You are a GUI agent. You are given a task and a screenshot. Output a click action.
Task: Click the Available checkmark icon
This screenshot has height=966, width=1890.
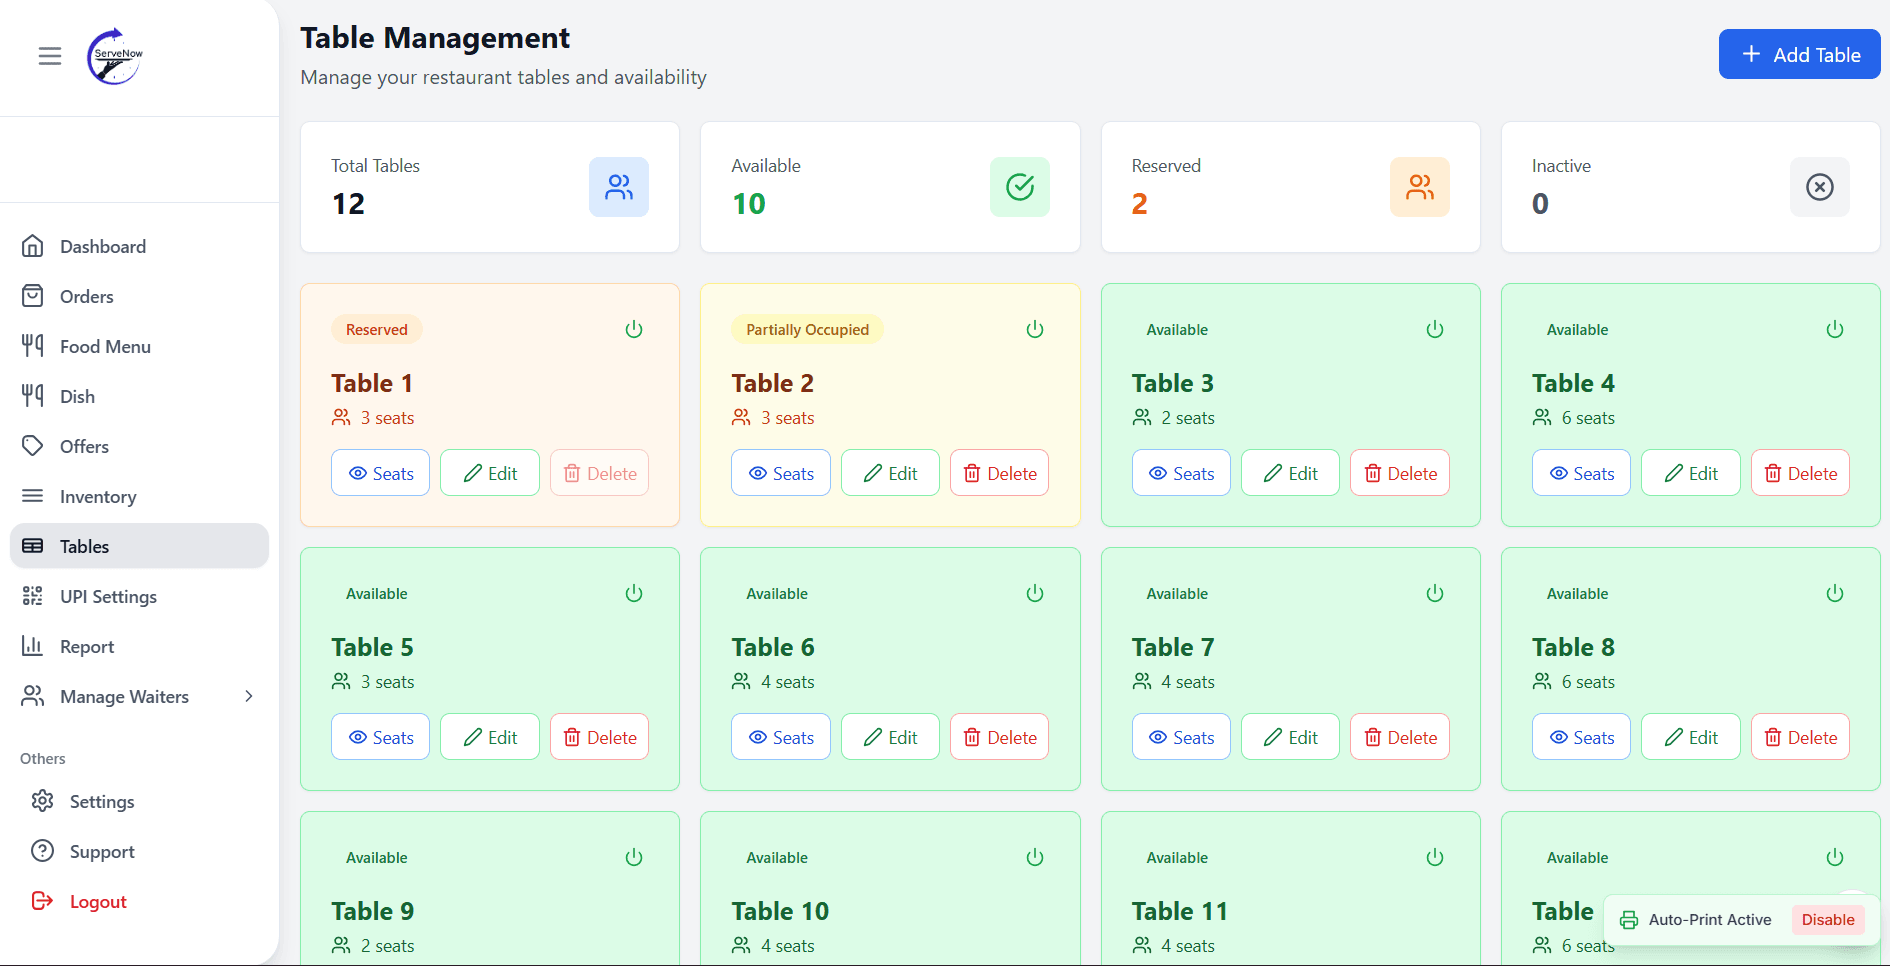pos(1019,187)
